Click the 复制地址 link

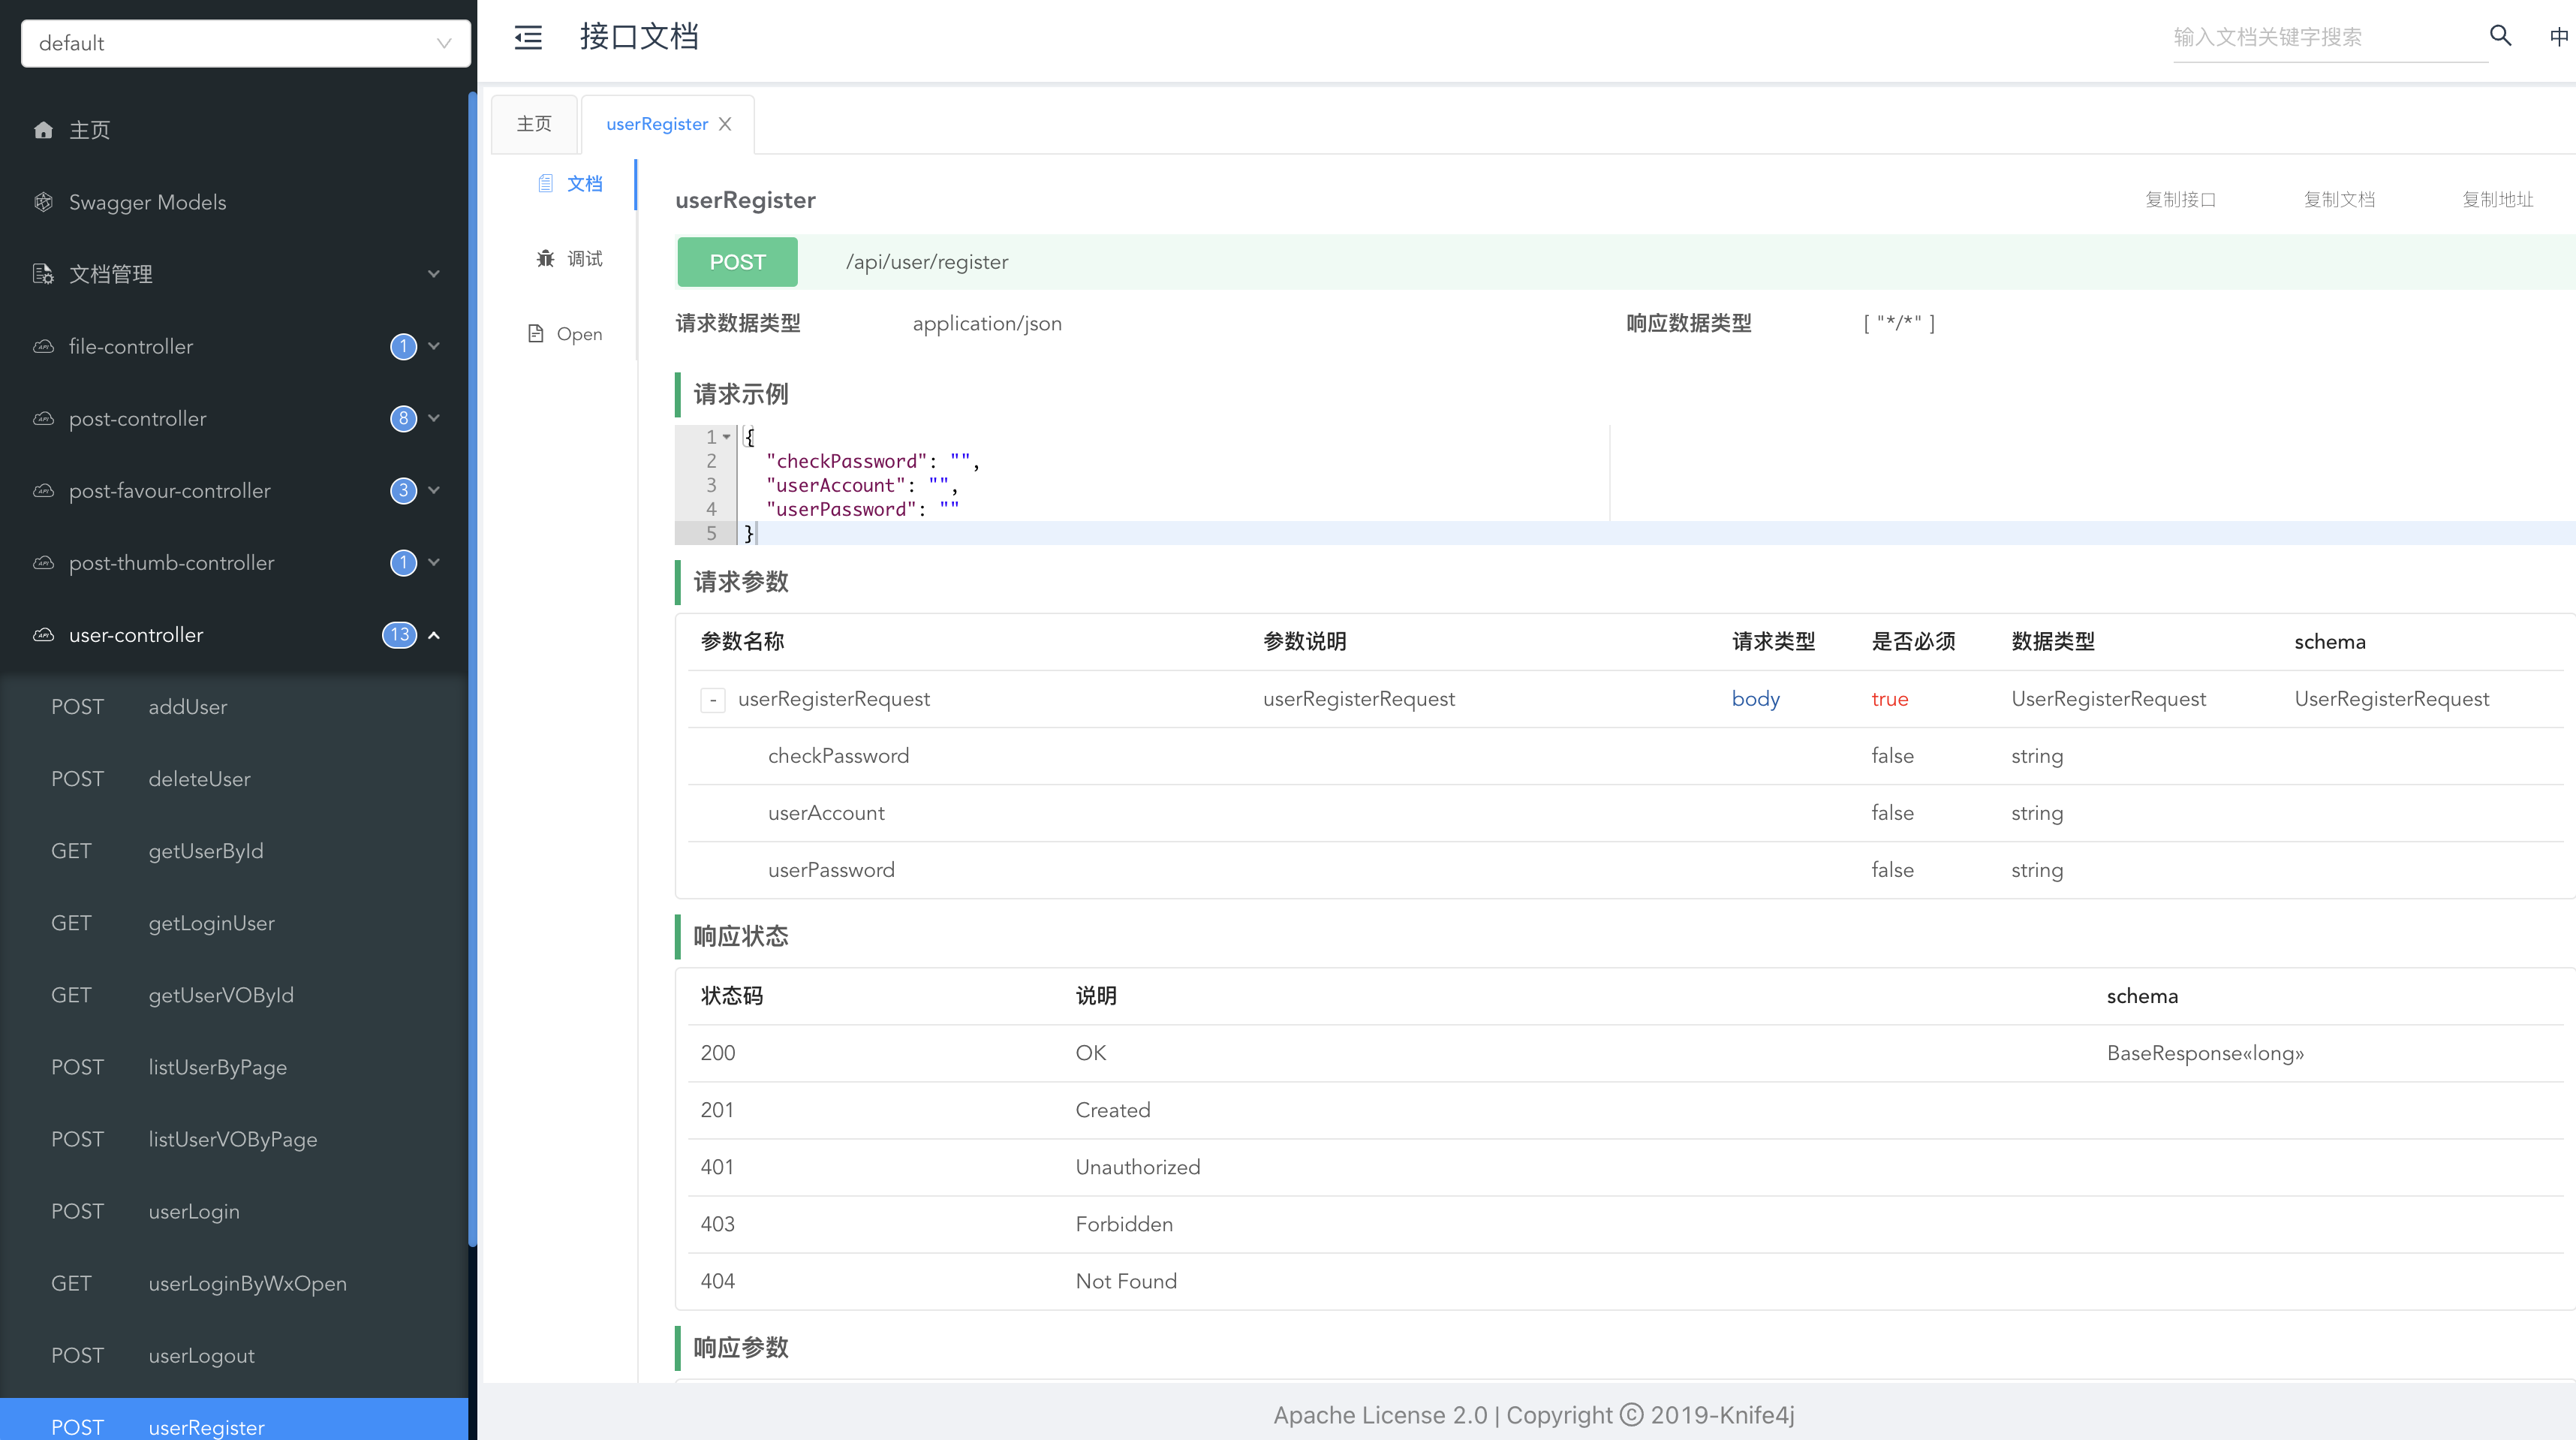pyautogui.click(x=2497, y=200)
